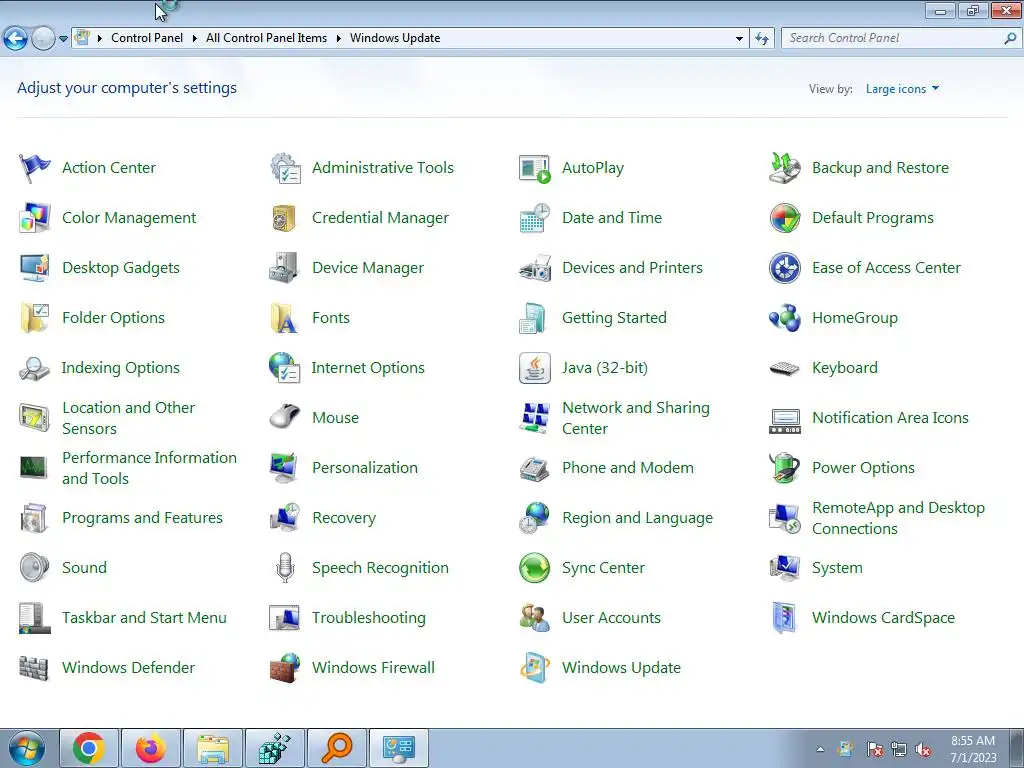This screenshot has width=1024, height=768.
Task: Click the User Accounts people icon
Action: [x=534, y=618]
